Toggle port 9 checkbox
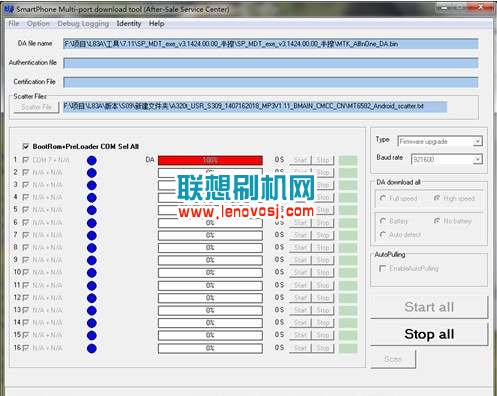Screen dimensions: 497x396 click(x=25, y=260)
